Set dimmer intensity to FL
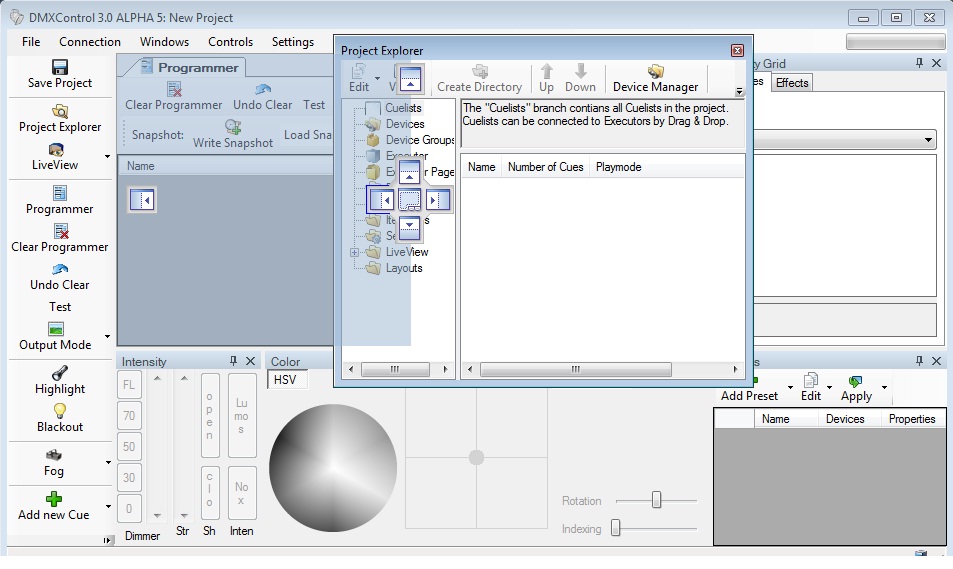Viewport: 953px width, 569px height. tap(129, 383)
